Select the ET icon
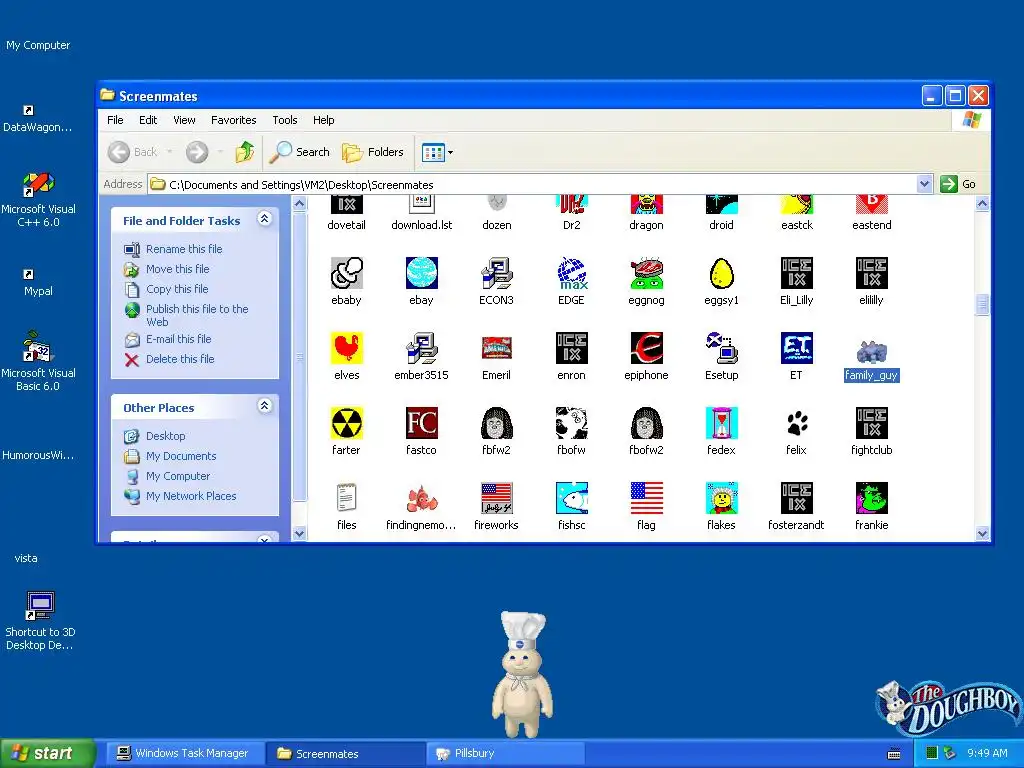Image resolution: width=1024 pixels, height=768 pixels. [797, 348]
